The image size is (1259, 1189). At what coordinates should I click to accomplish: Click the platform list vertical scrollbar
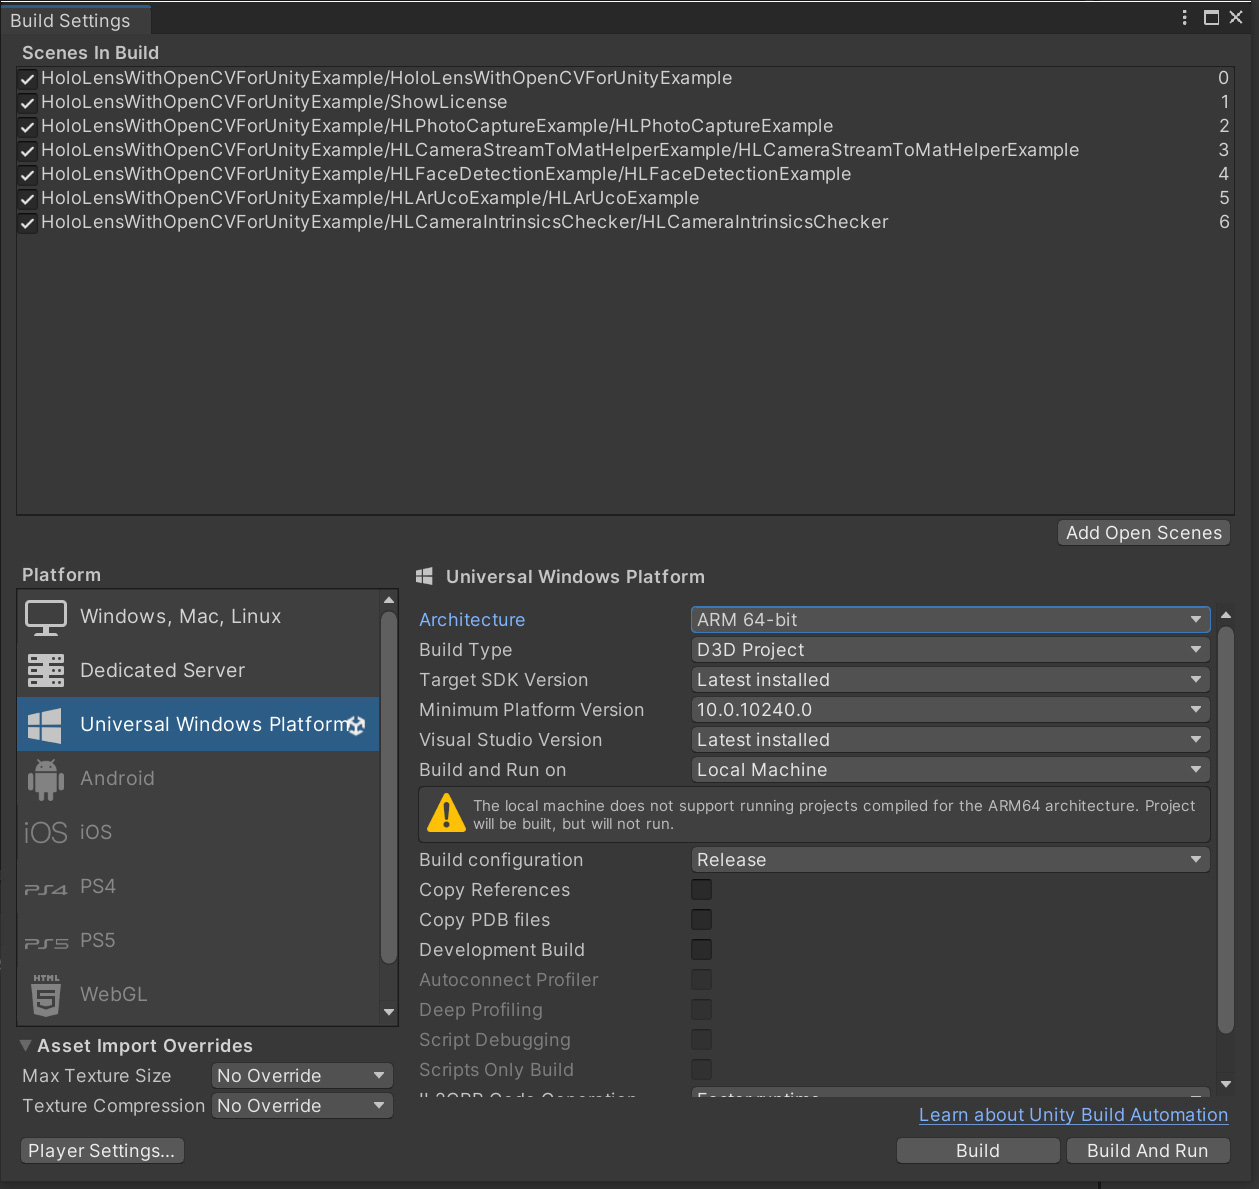389,787
